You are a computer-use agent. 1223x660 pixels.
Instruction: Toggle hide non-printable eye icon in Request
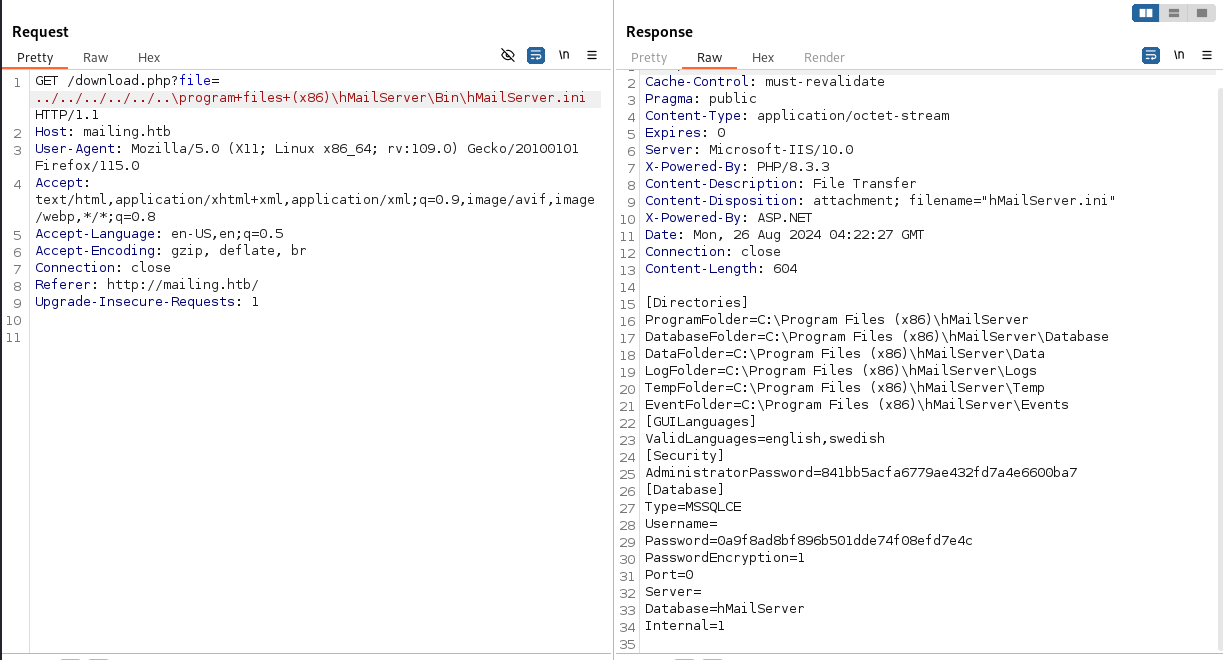[508, 55]
